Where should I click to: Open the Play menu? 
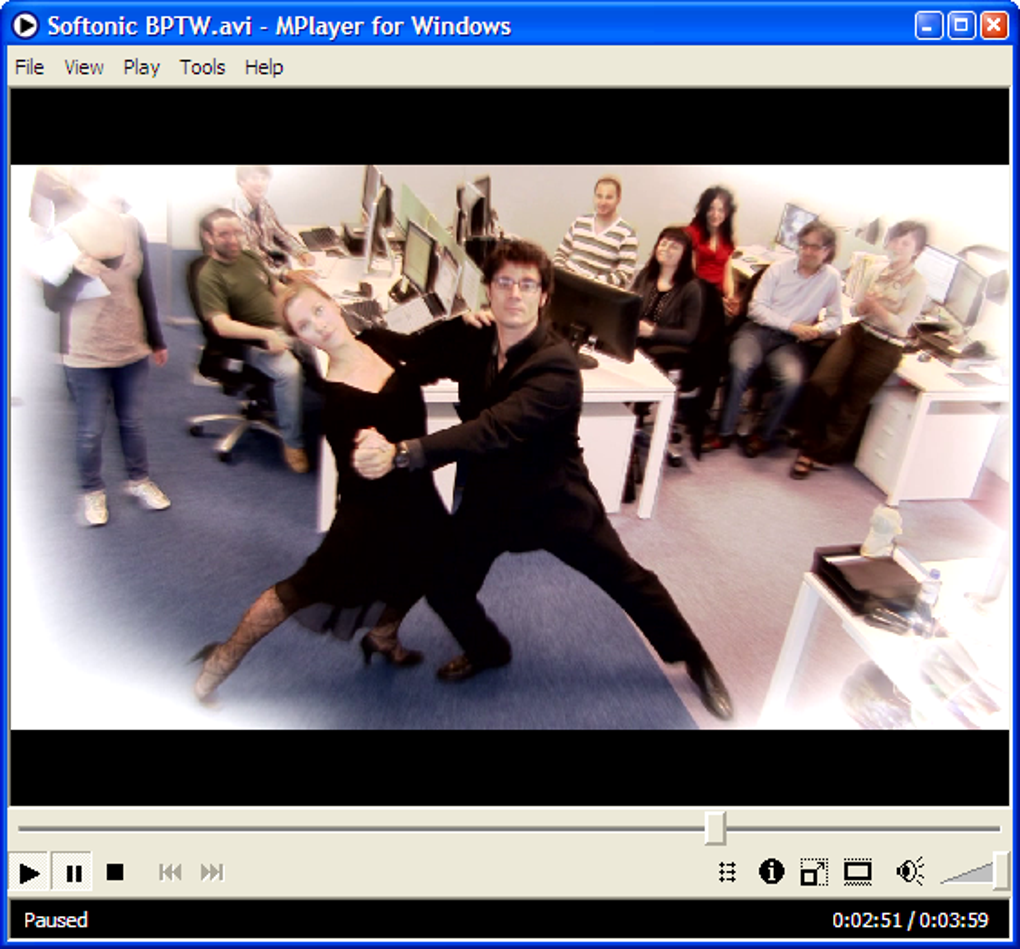pyautogui.click(x=141, y=67)
